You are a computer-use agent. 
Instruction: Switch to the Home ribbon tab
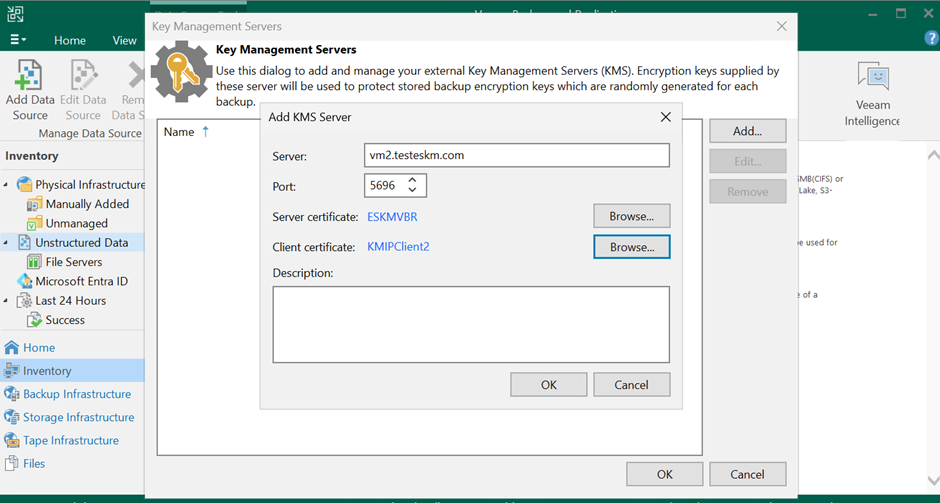click(x=70, y=40)
